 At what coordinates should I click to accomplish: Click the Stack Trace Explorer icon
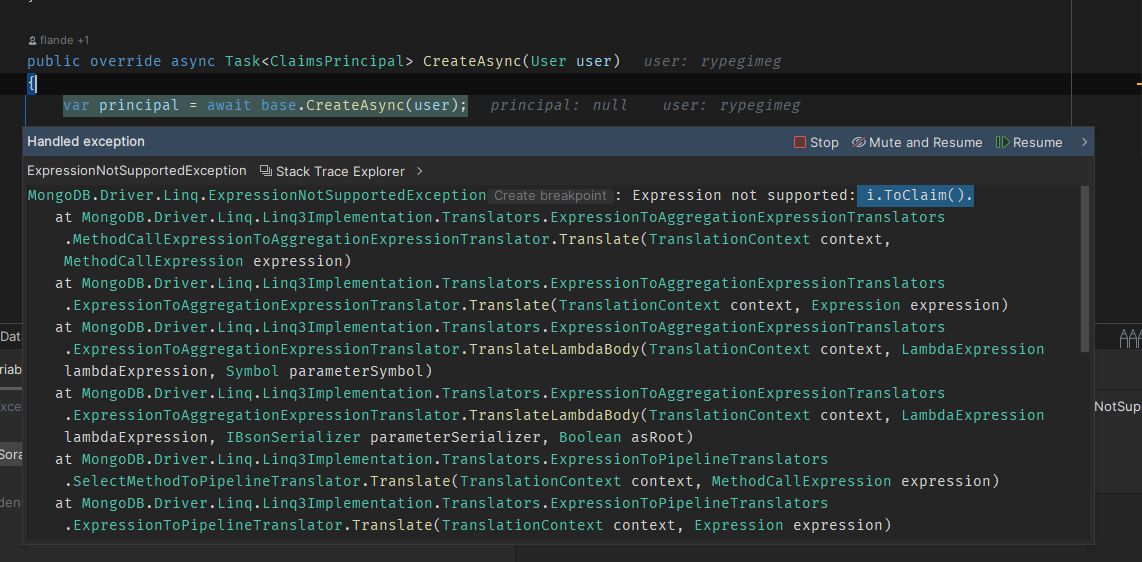coord(266,171)
